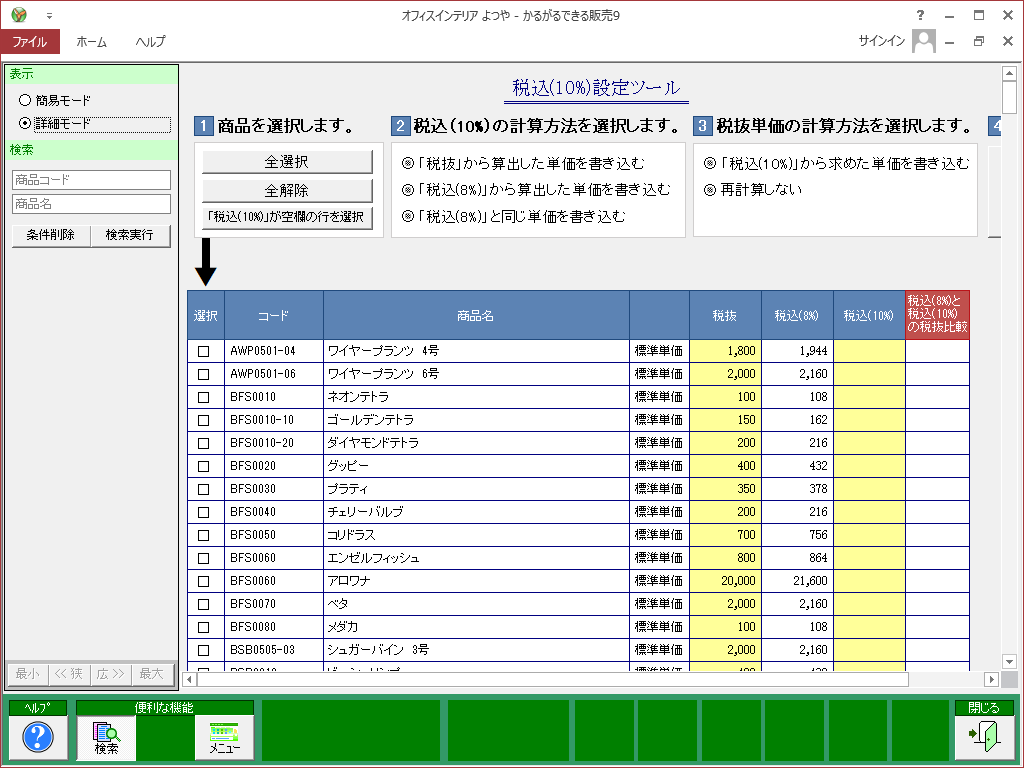
Task: Choose 「税込(8%)」から算出した単価を書き込む option
Action: coord(408,190)
